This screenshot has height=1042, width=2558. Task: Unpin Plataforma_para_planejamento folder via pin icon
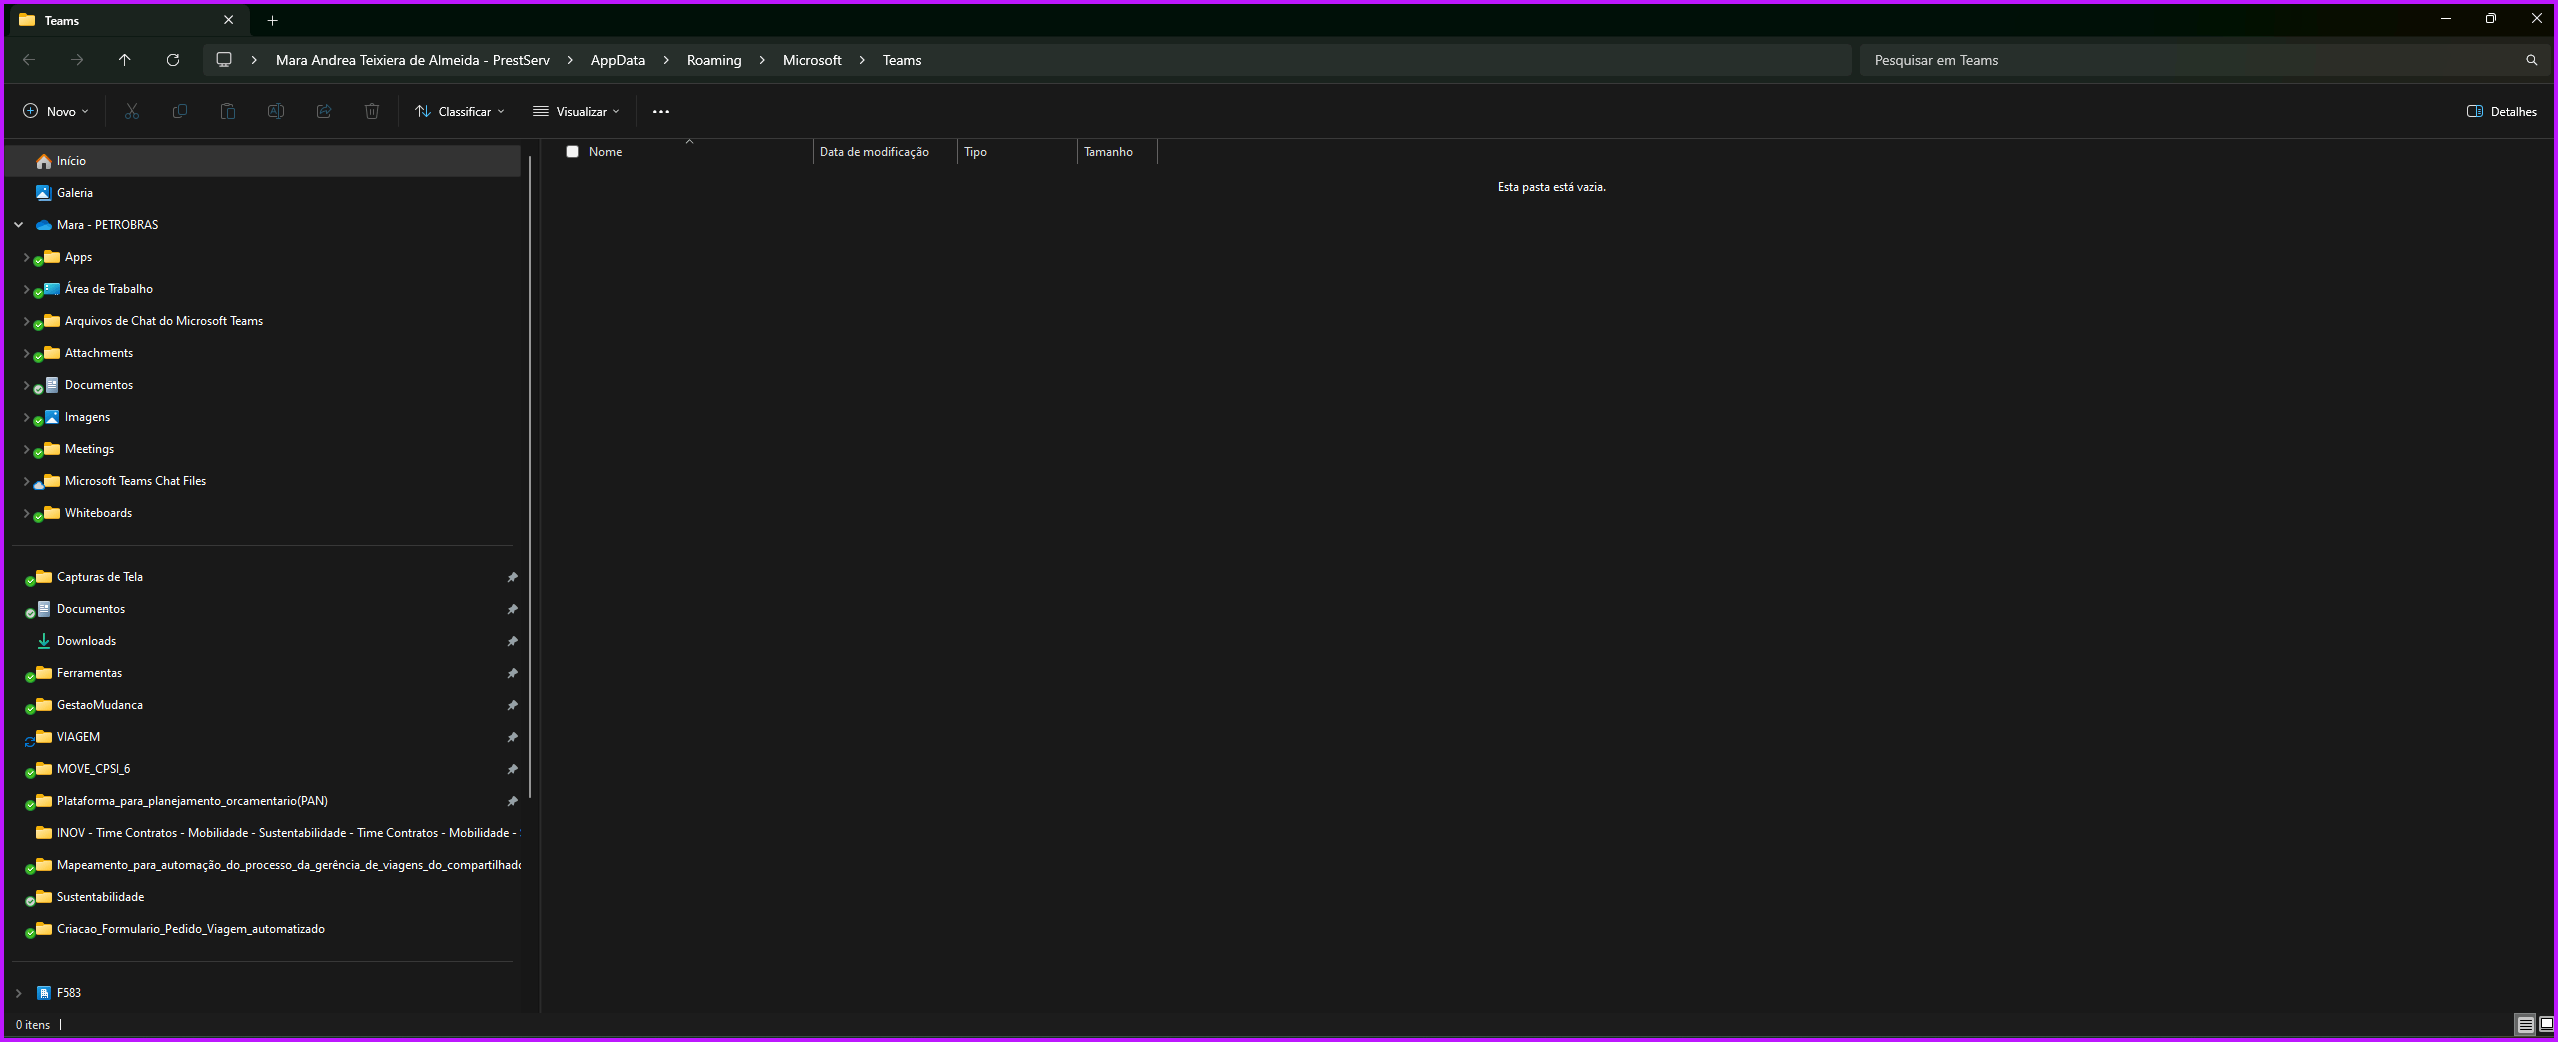click(512, 801)
